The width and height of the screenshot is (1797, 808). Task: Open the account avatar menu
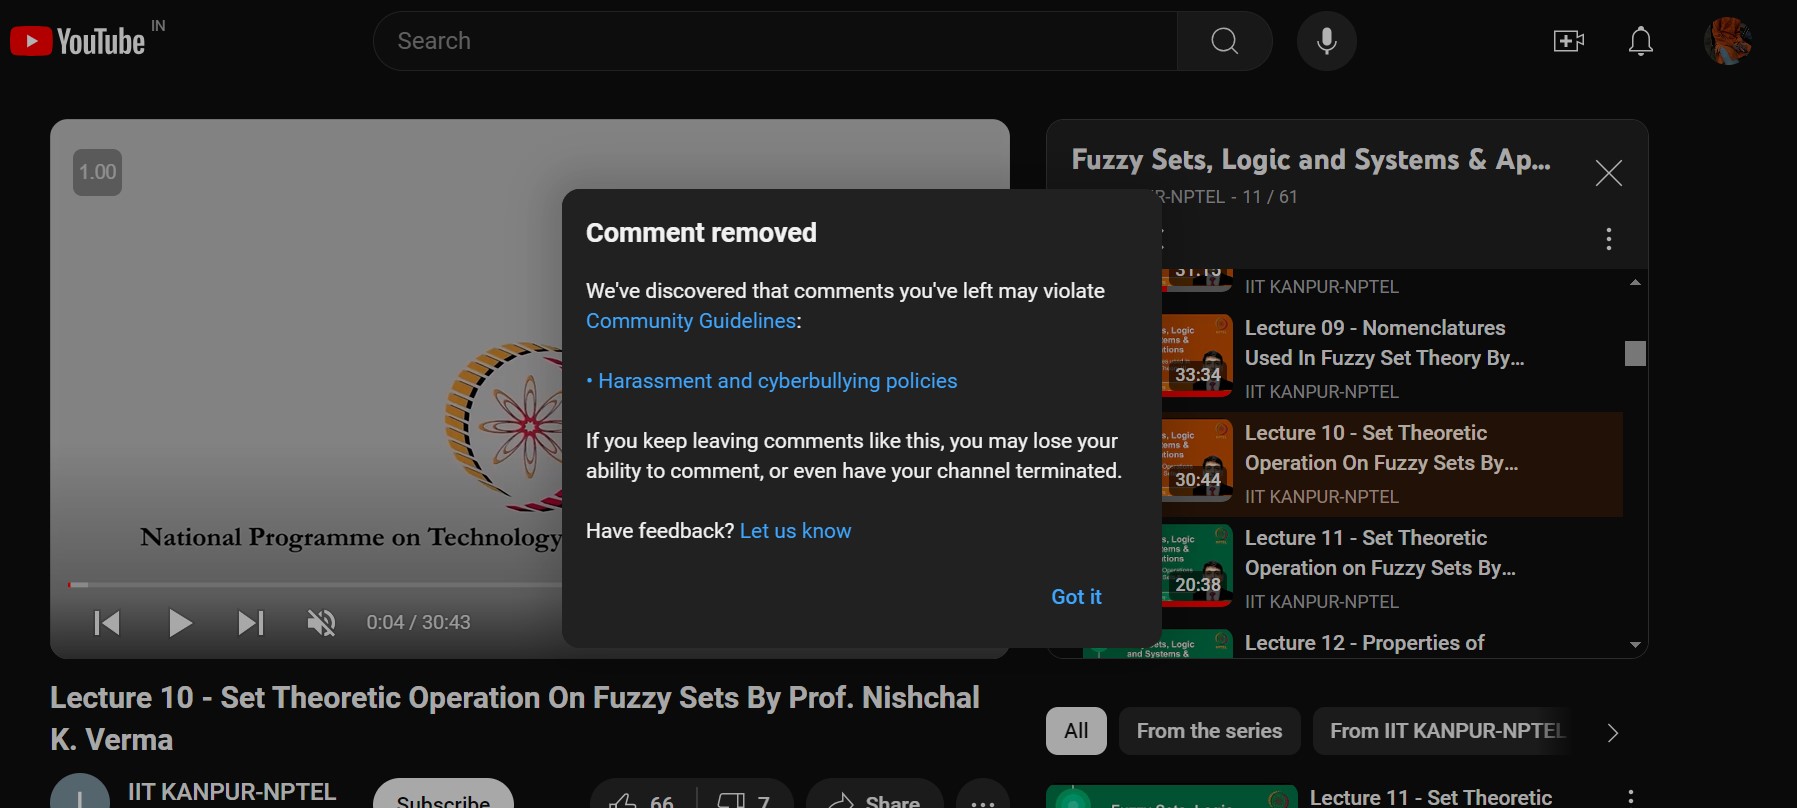pos(1728,41)
